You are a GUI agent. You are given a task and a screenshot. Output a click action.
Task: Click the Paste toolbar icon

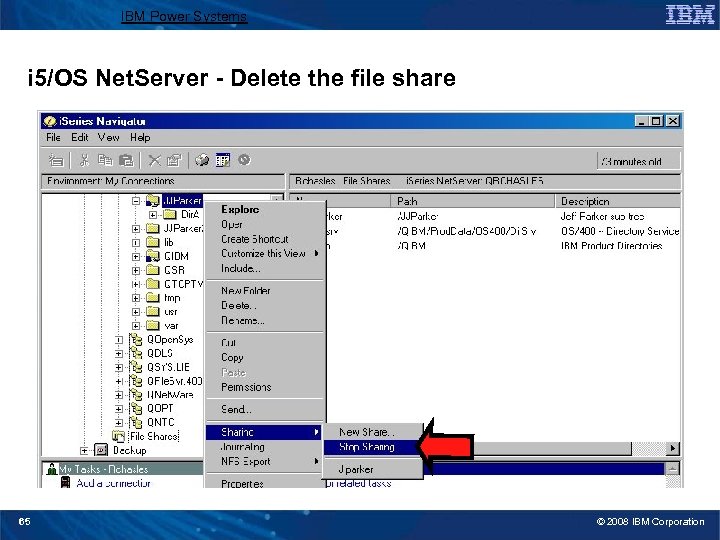click(126, 160)
